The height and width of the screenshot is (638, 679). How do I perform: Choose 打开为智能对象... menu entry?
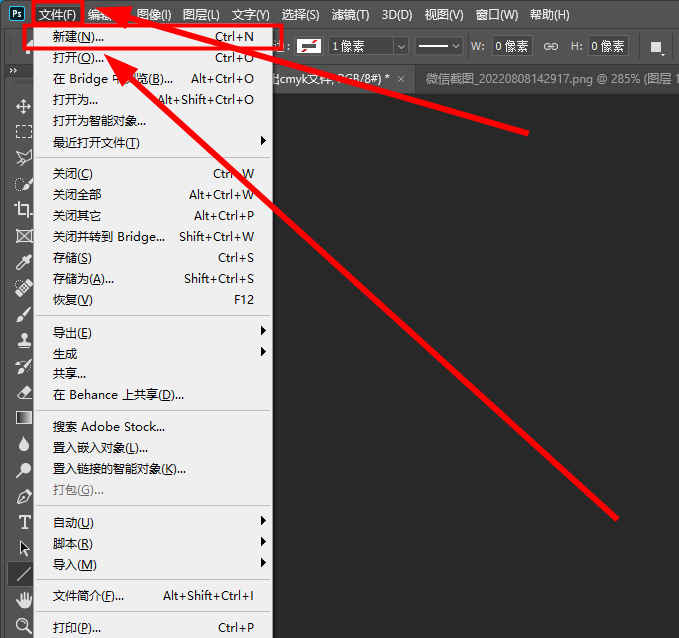click(x=152, y=121)
